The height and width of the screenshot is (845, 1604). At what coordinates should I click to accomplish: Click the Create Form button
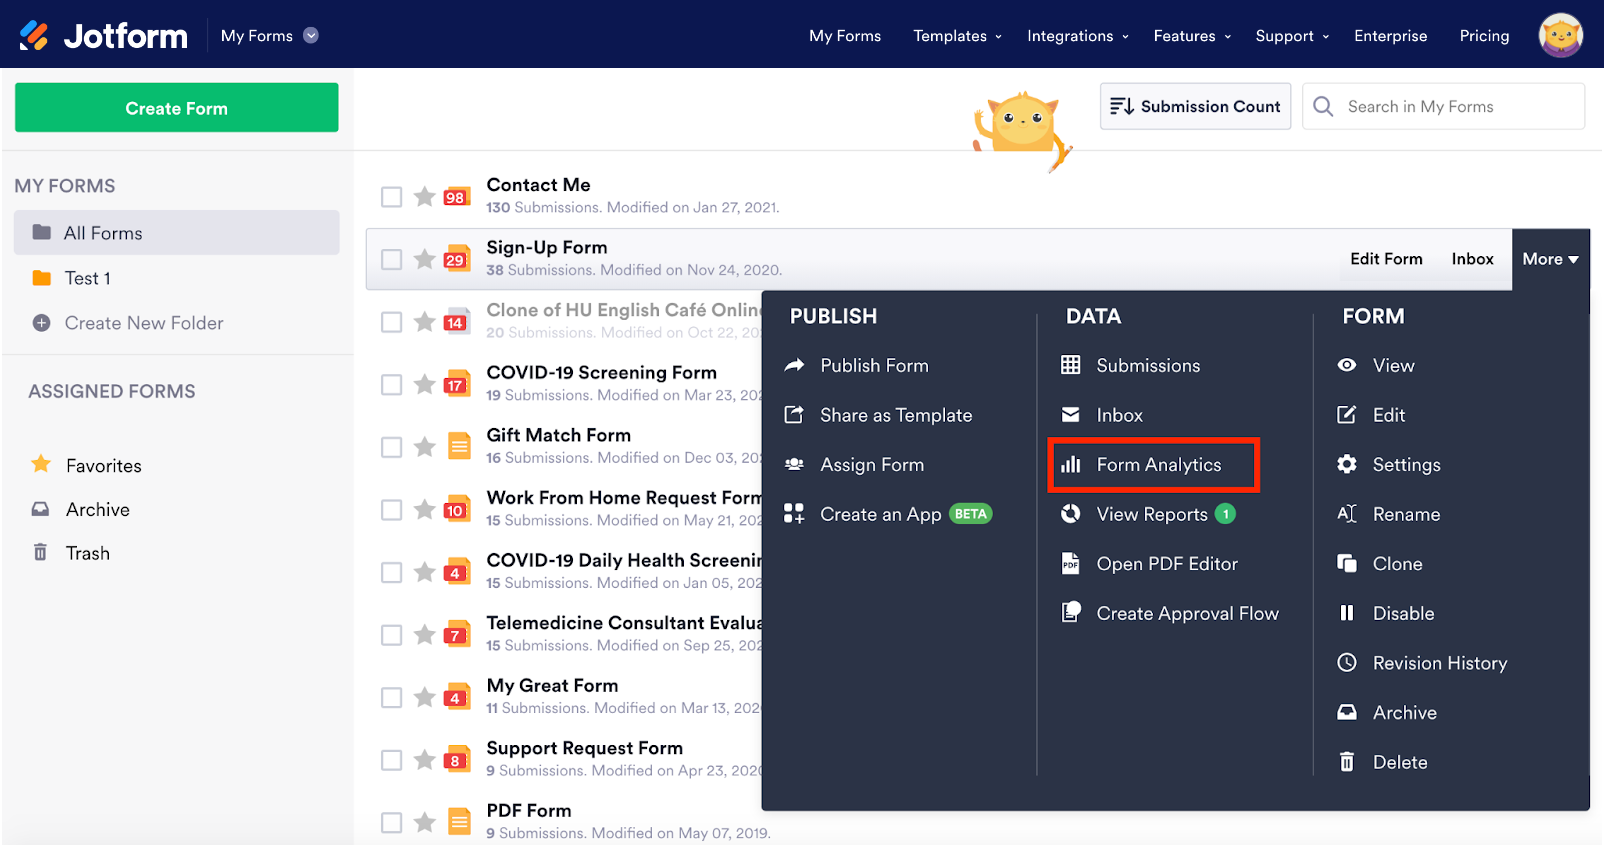[x=177, y=107]
